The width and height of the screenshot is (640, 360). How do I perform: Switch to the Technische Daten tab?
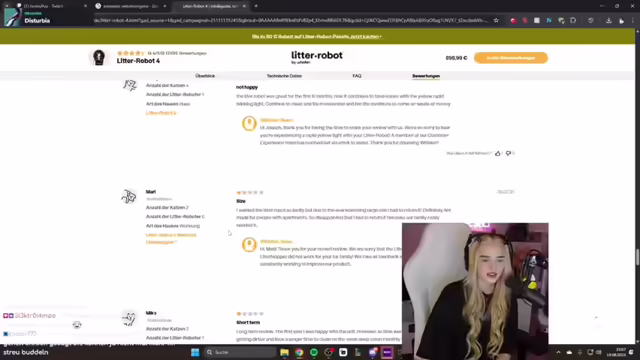[284, 76]
